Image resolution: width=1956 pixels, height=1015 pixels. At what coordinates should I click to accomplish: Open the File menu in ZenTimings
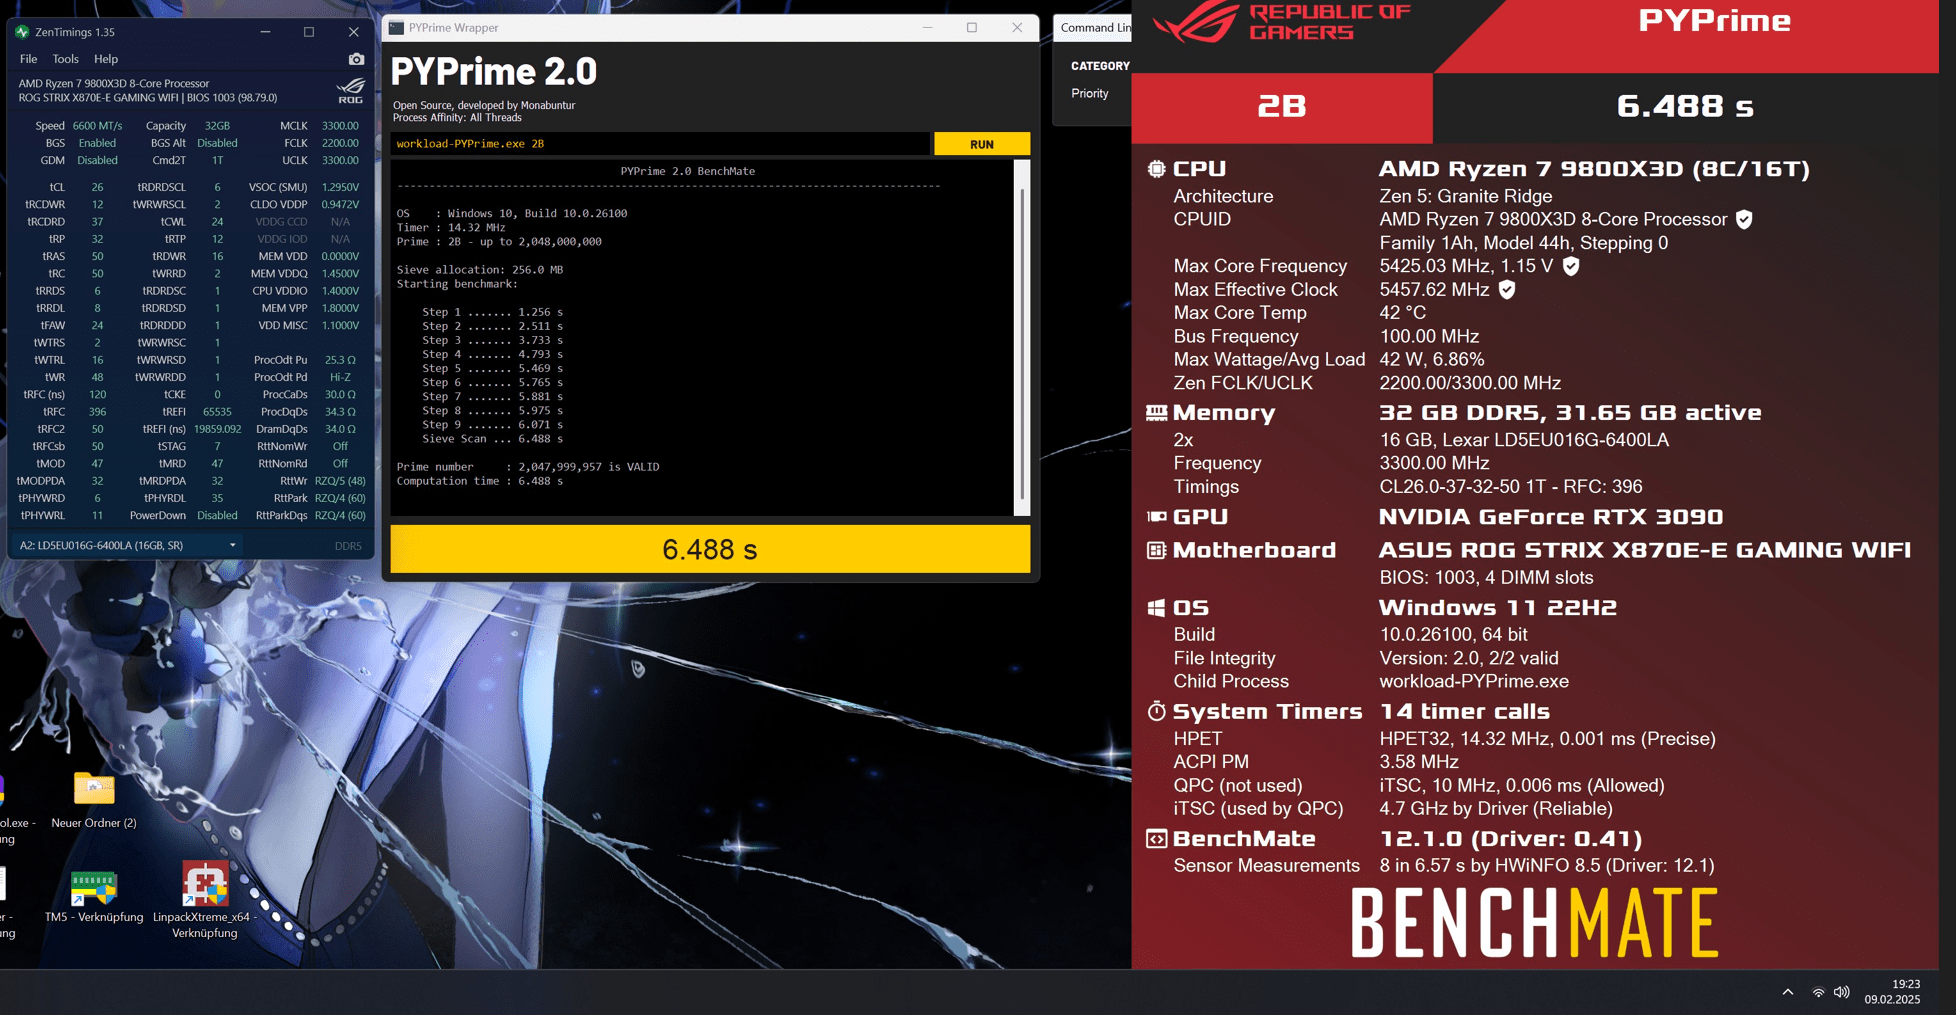pyautogui.click(x=28, y=59)
